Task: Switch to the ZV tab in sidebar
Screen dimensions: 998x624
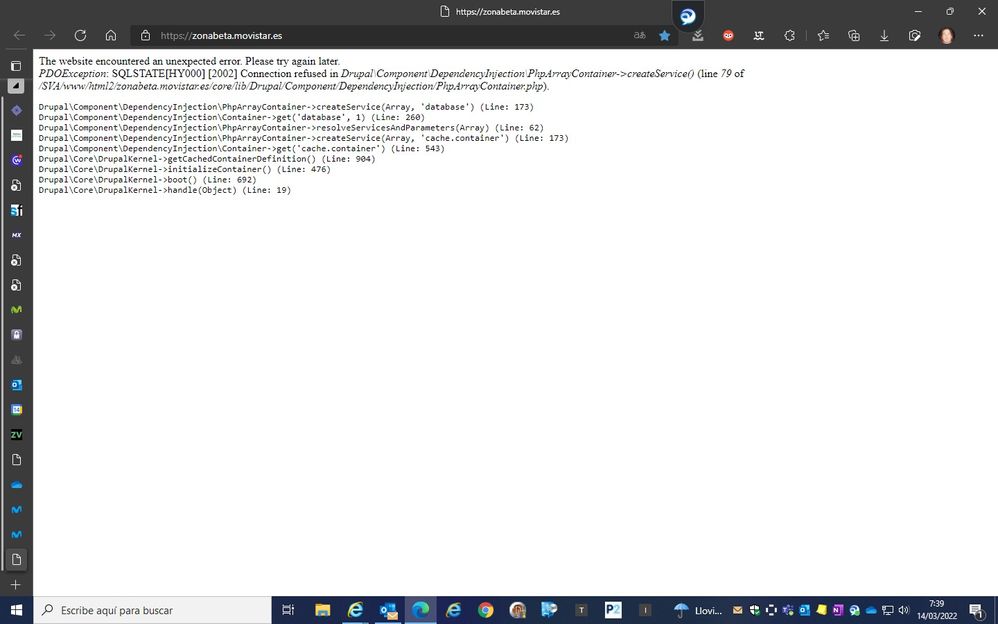Action: click(x=16, y=435)
